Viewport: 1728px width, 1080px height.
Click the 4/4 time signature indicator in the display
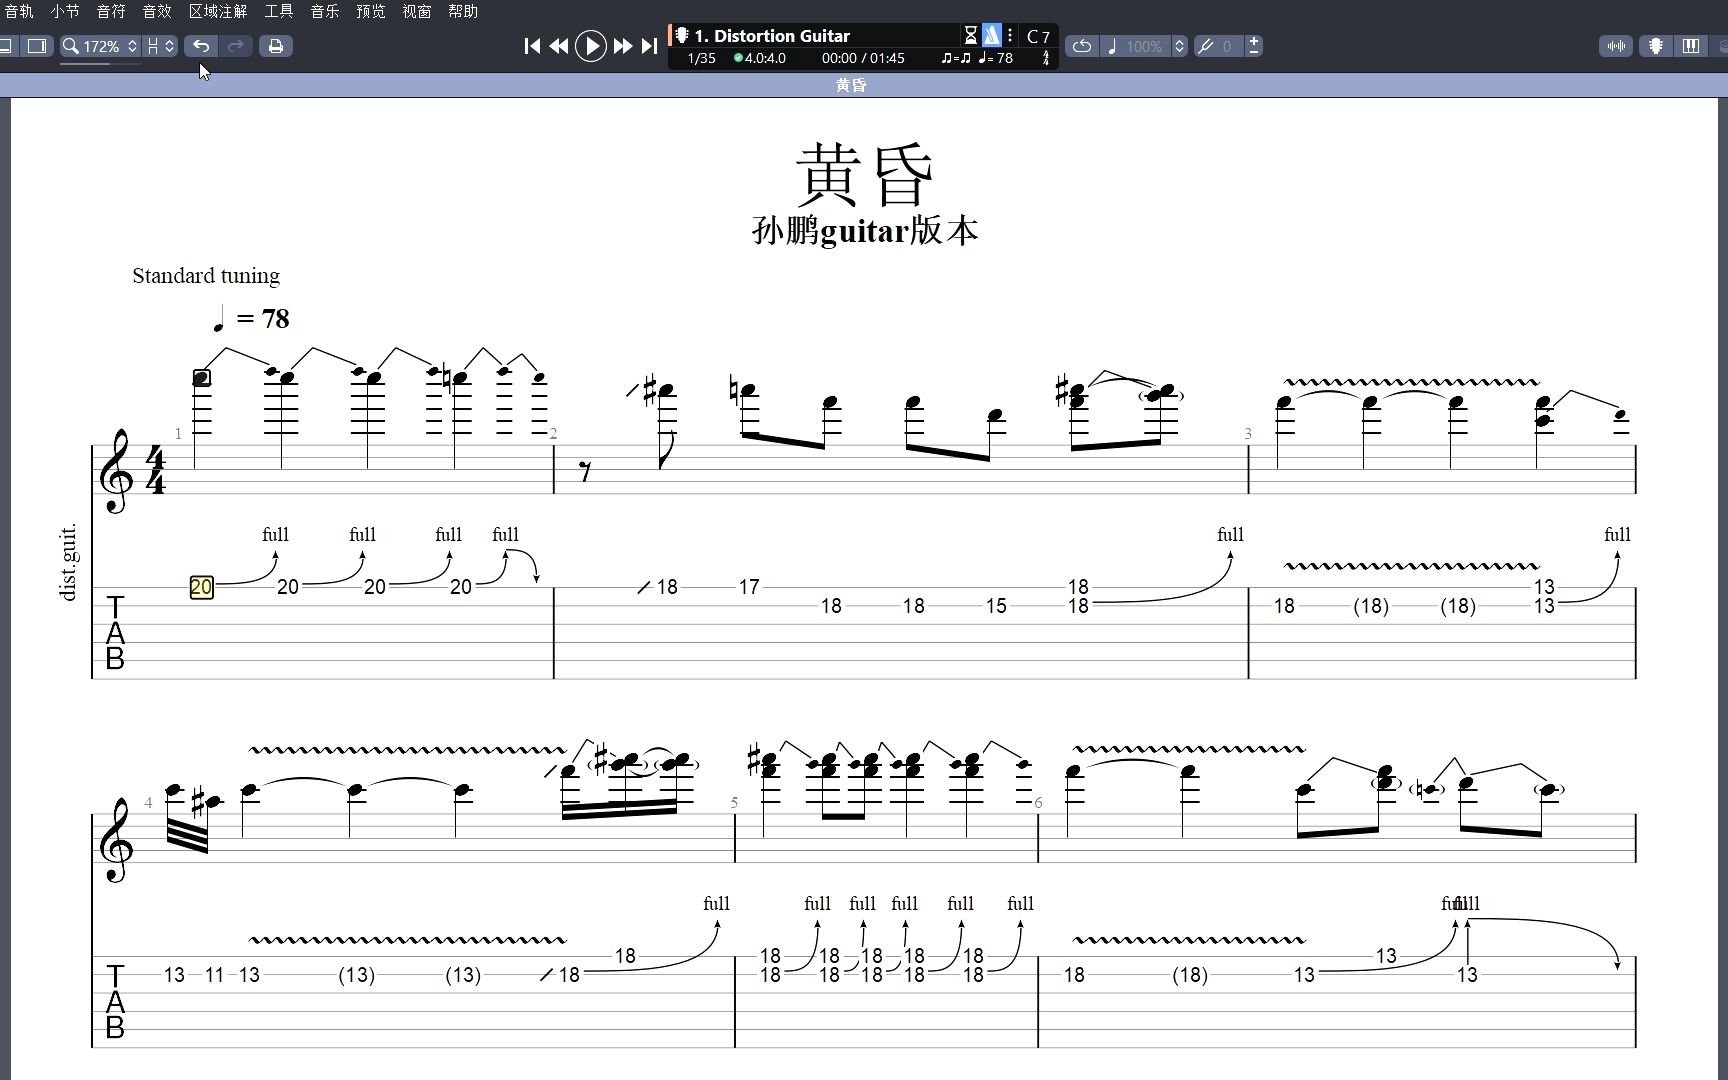1046,58
